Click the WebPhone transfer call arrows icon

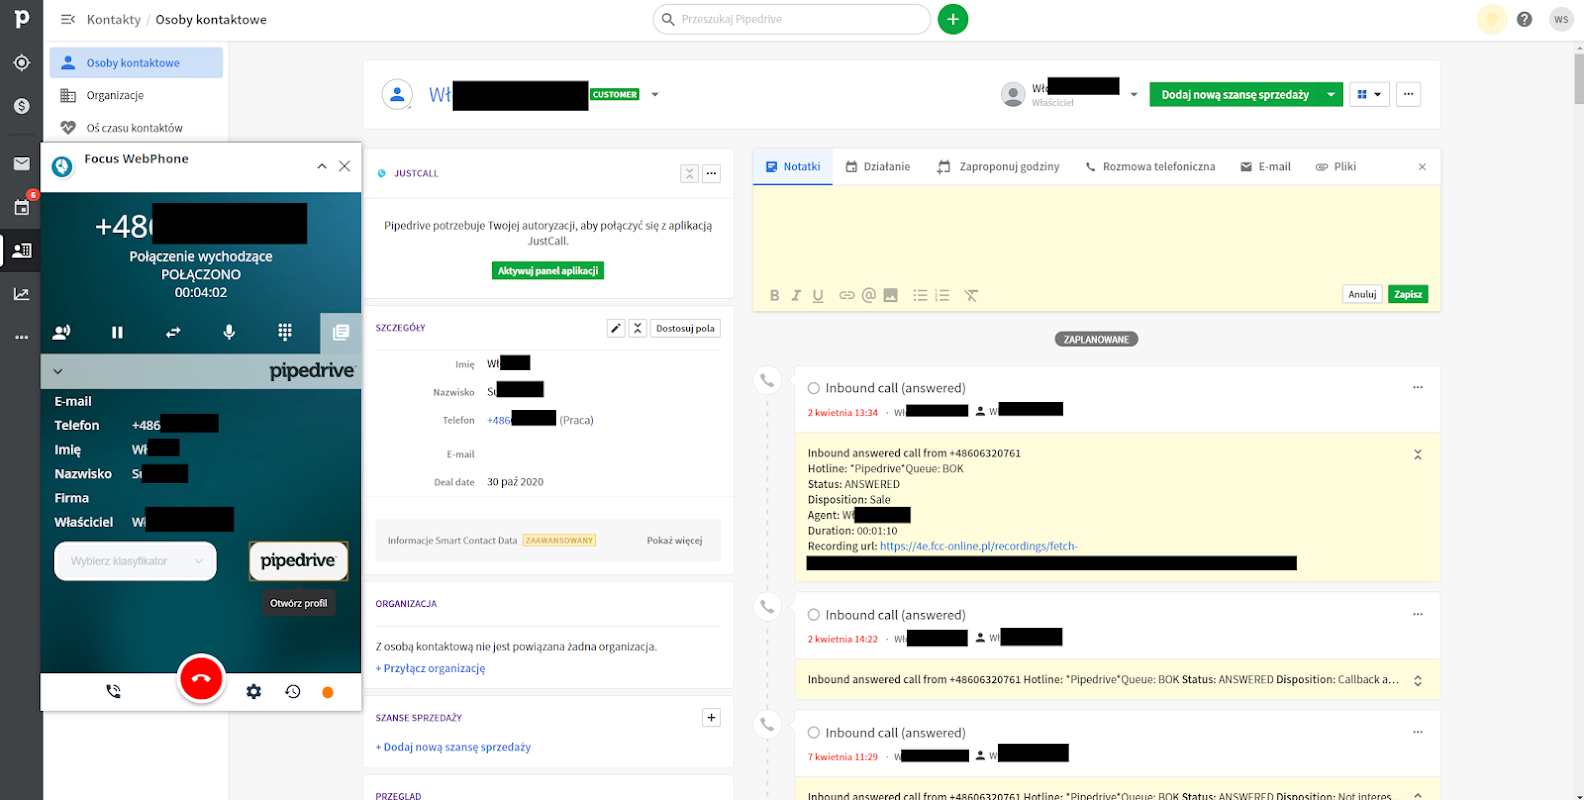(173, 332)
